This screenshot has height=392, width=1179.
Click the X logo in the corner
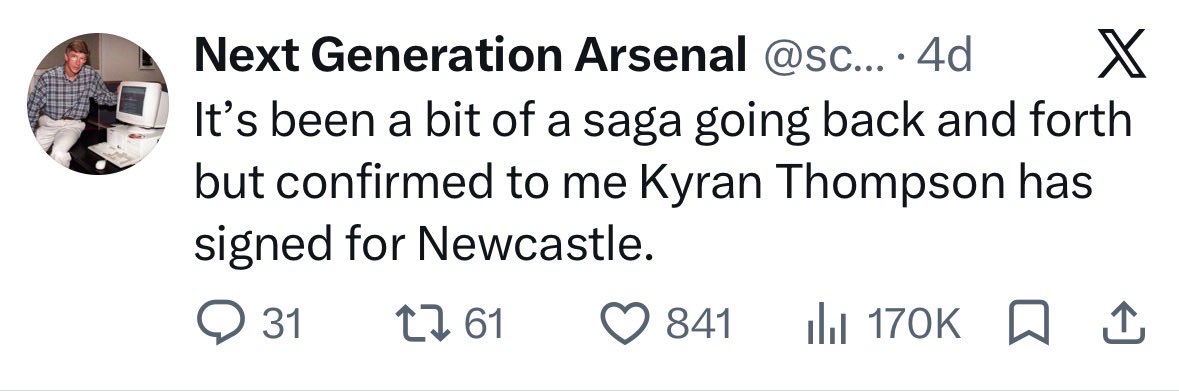coord(1121,54)
